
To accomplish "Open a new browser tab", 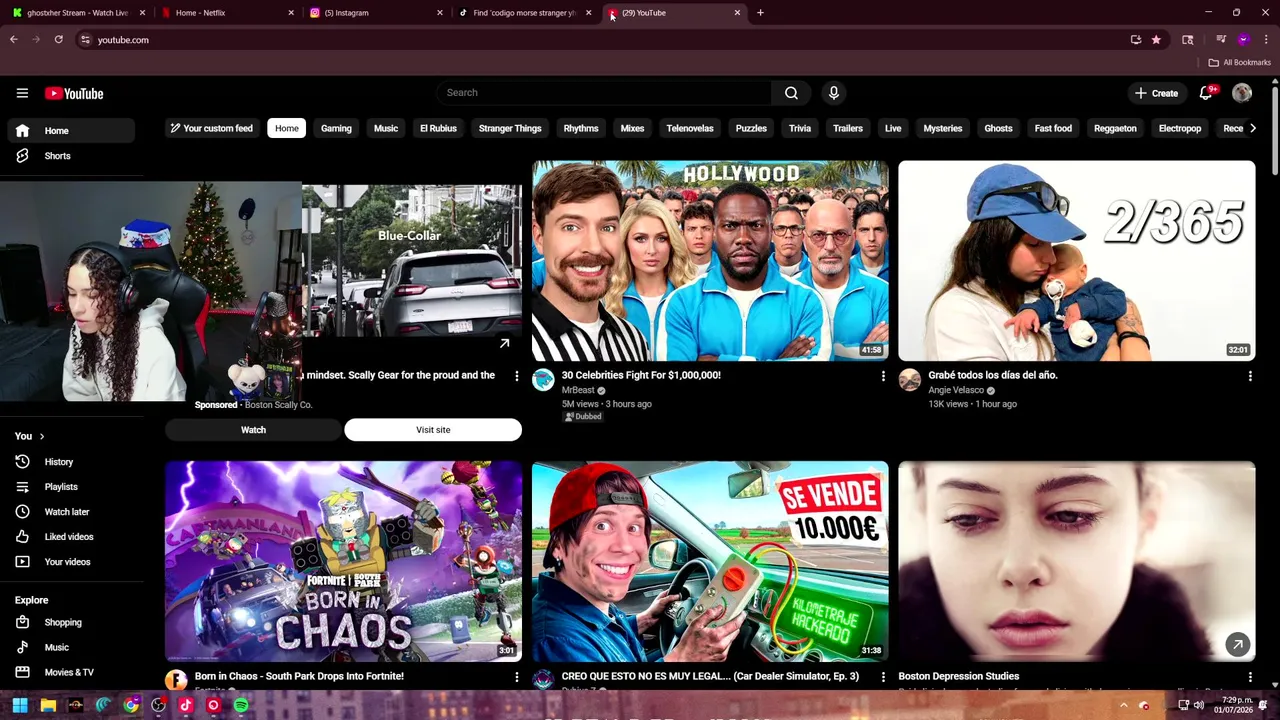I will [x=760, y=13].
